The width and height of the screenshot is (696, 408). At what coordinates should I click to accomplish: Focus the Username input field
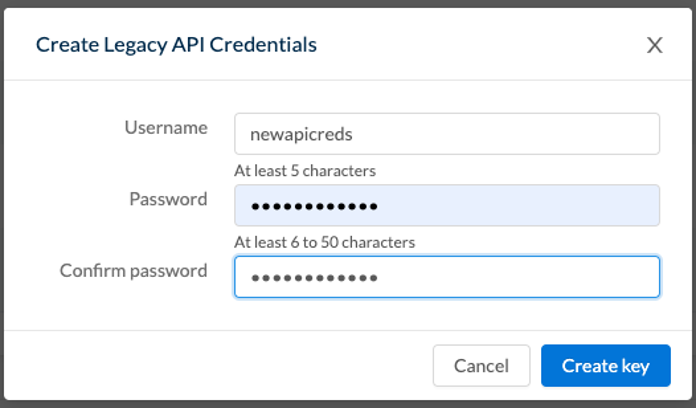click(447, 134)
